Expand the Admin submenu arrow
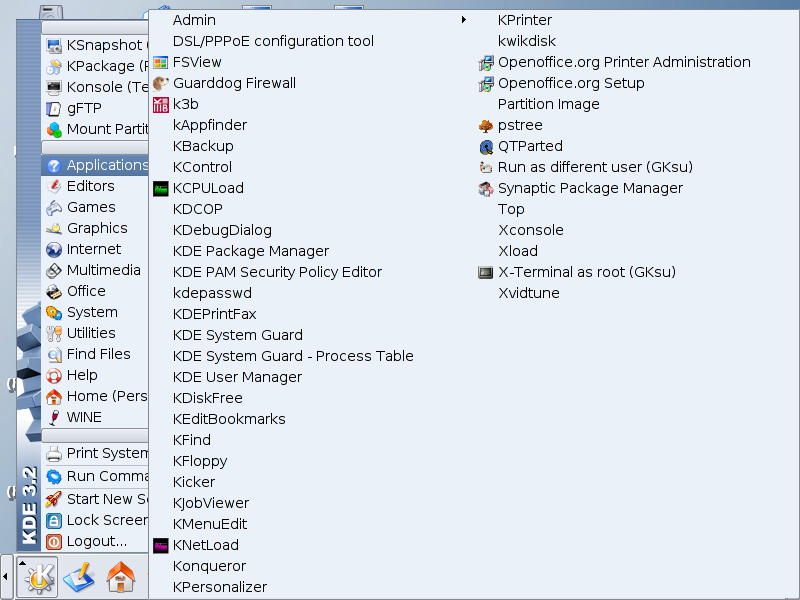This screenshot has height=600, width=800. coord(463,20)
